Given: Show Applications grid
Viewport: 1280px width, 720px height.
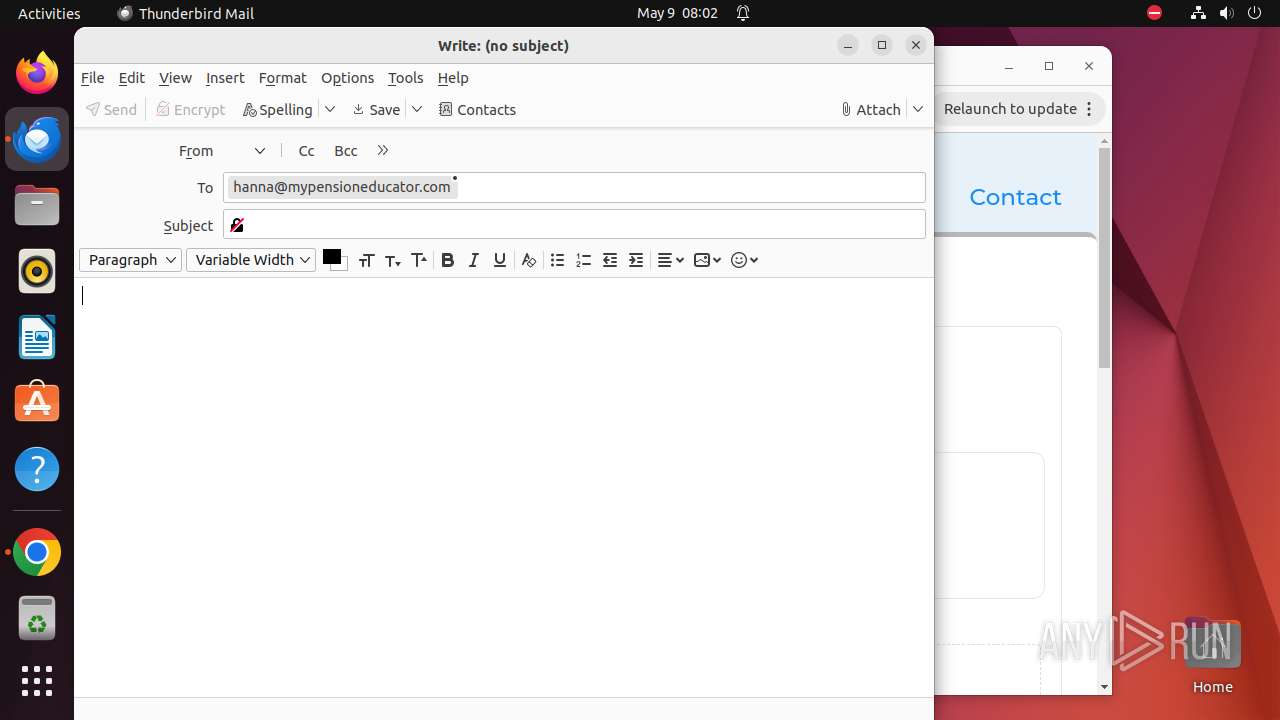Looking at the screenshot, I should [37, 681].
